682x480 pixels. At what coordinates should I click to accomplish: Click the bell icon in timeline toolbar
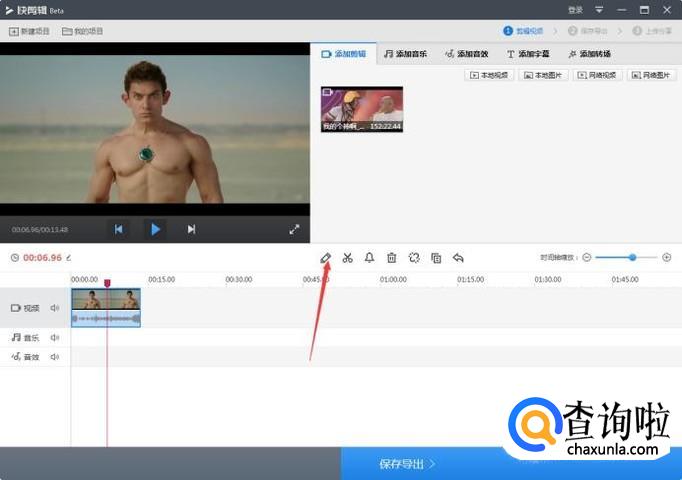(x=369, y=258)
